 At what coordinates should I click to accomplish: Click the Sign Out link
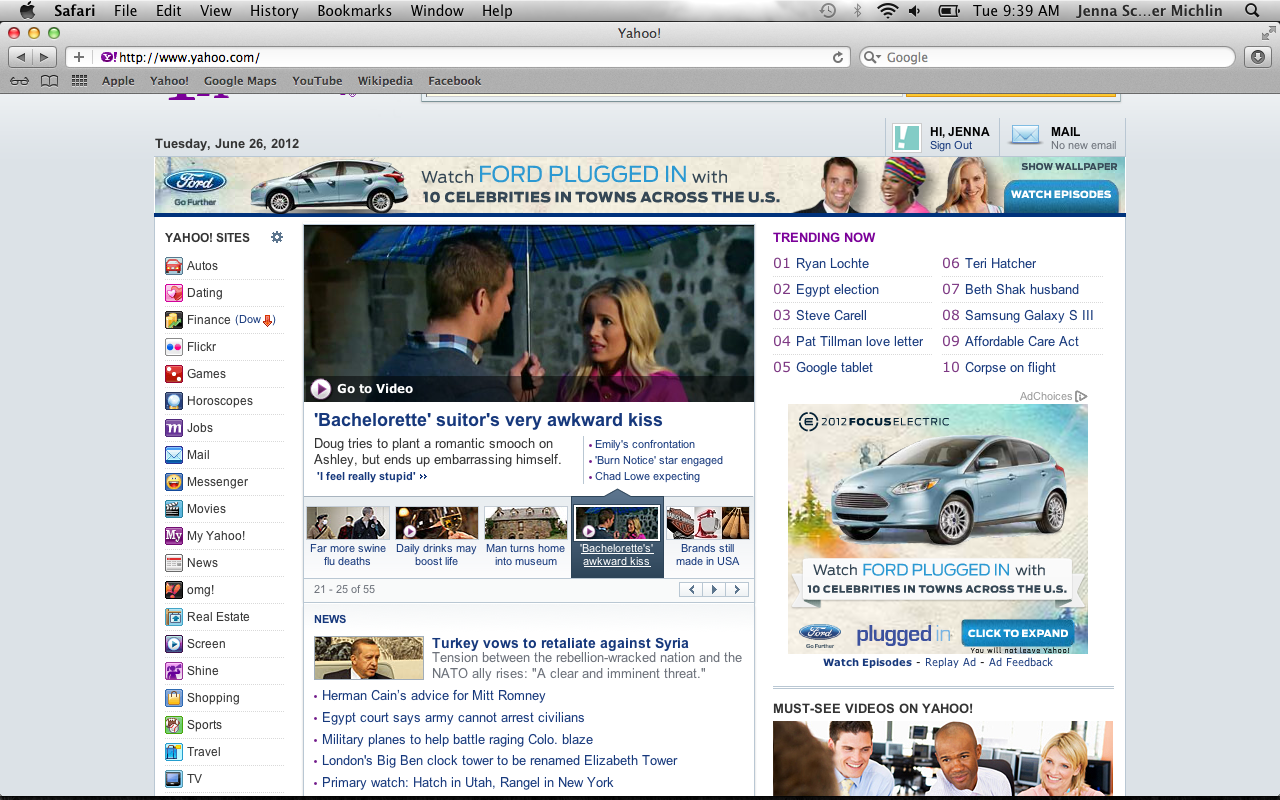click(x=950, y=146)
